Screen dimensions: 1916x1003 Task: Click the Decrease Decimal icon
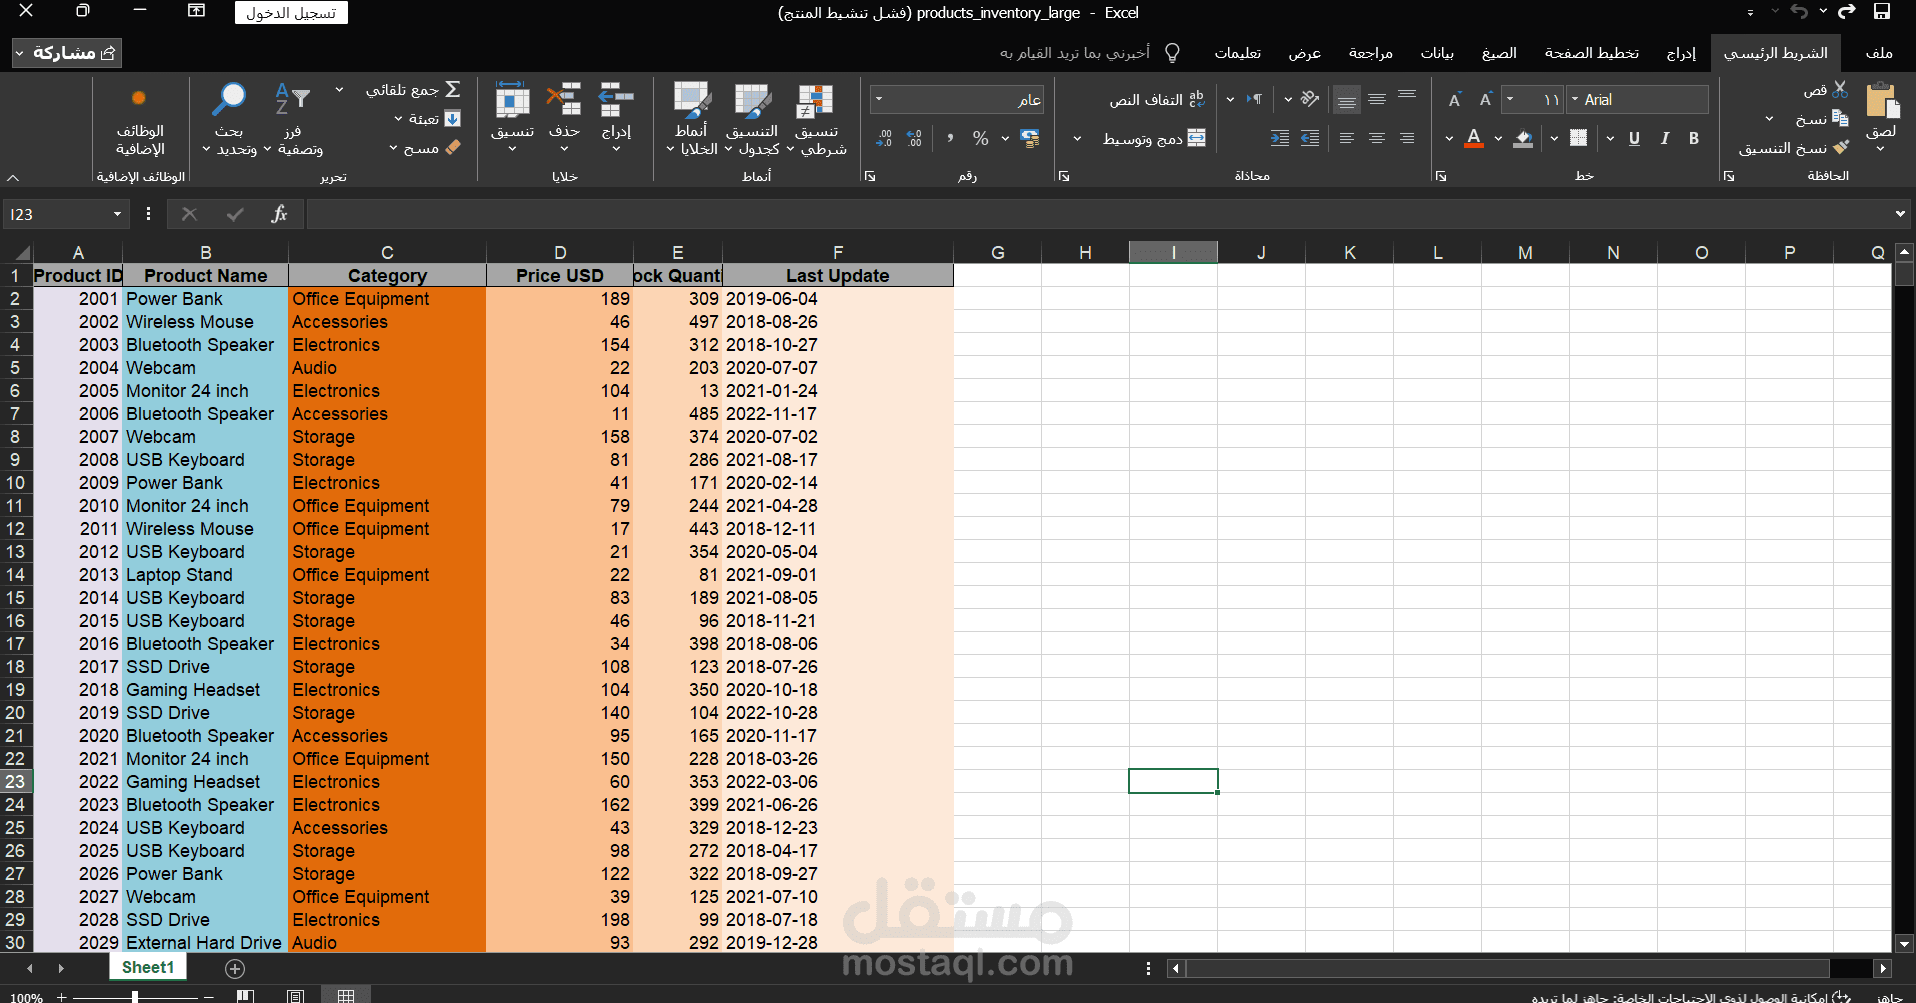point(884,138)
